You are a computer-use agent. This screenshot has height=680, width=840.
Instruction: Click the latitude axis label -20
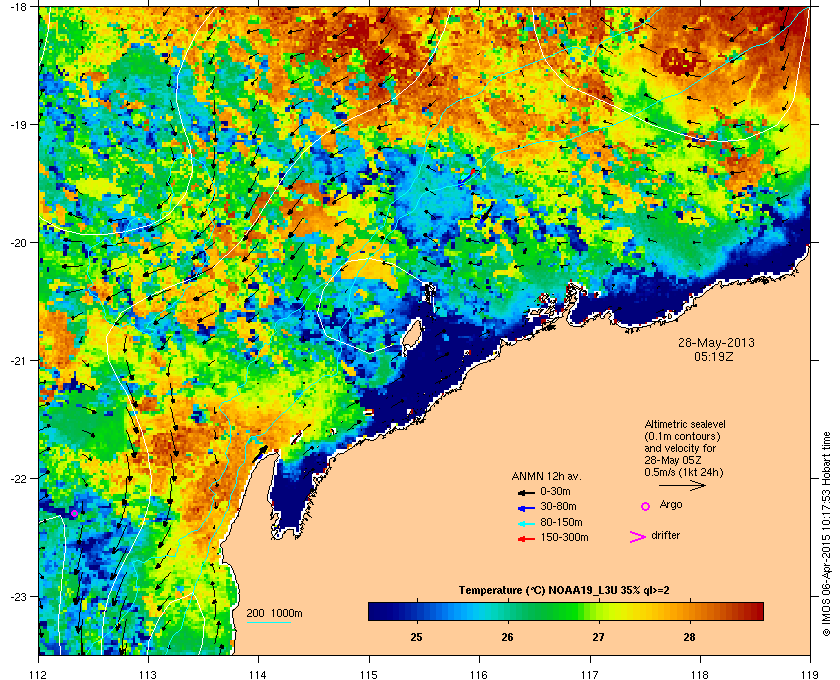coord(18,243)
